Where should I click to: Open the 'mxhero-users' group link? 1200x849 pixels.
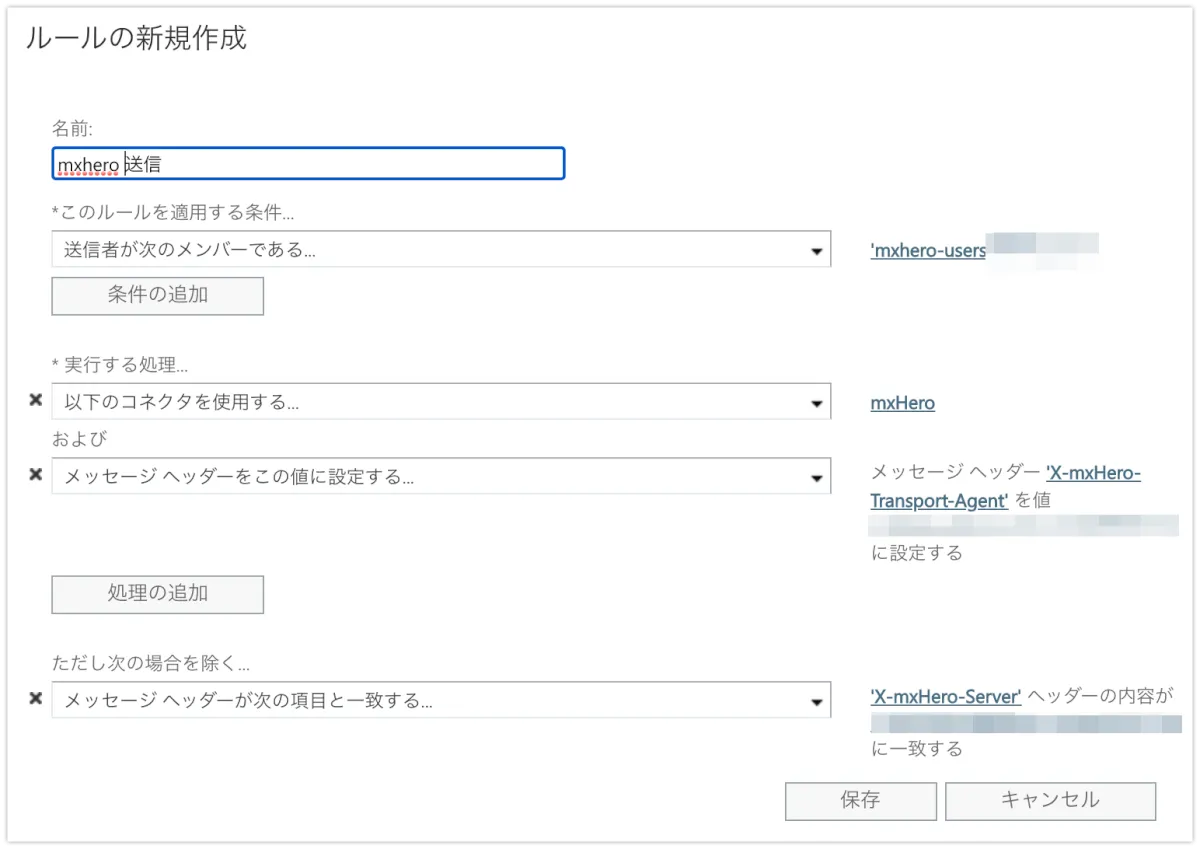[927, 250]
